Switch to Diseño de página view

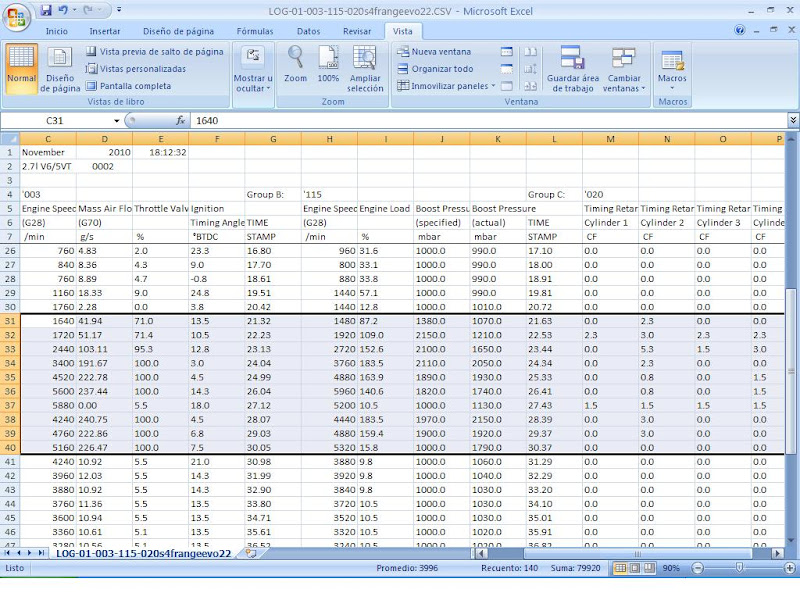pos(60,68)
